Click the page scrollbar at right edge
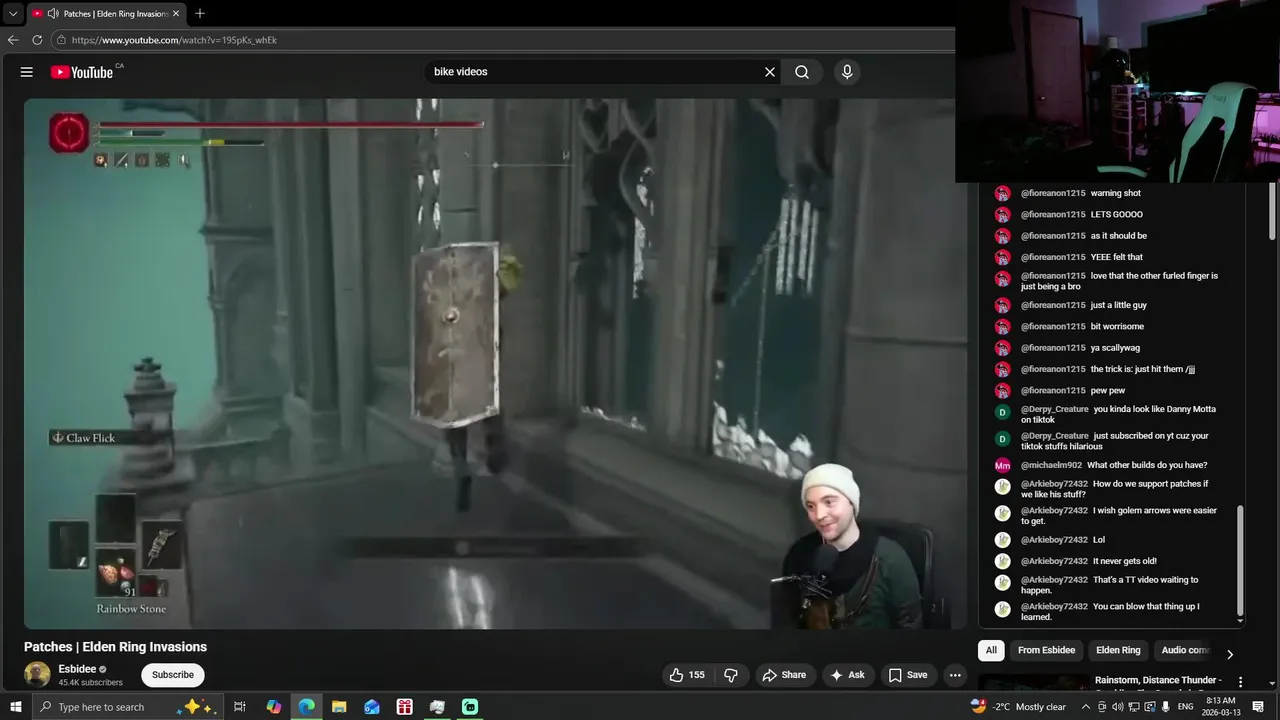The image size is (1280, 720). pos(1273,210)
